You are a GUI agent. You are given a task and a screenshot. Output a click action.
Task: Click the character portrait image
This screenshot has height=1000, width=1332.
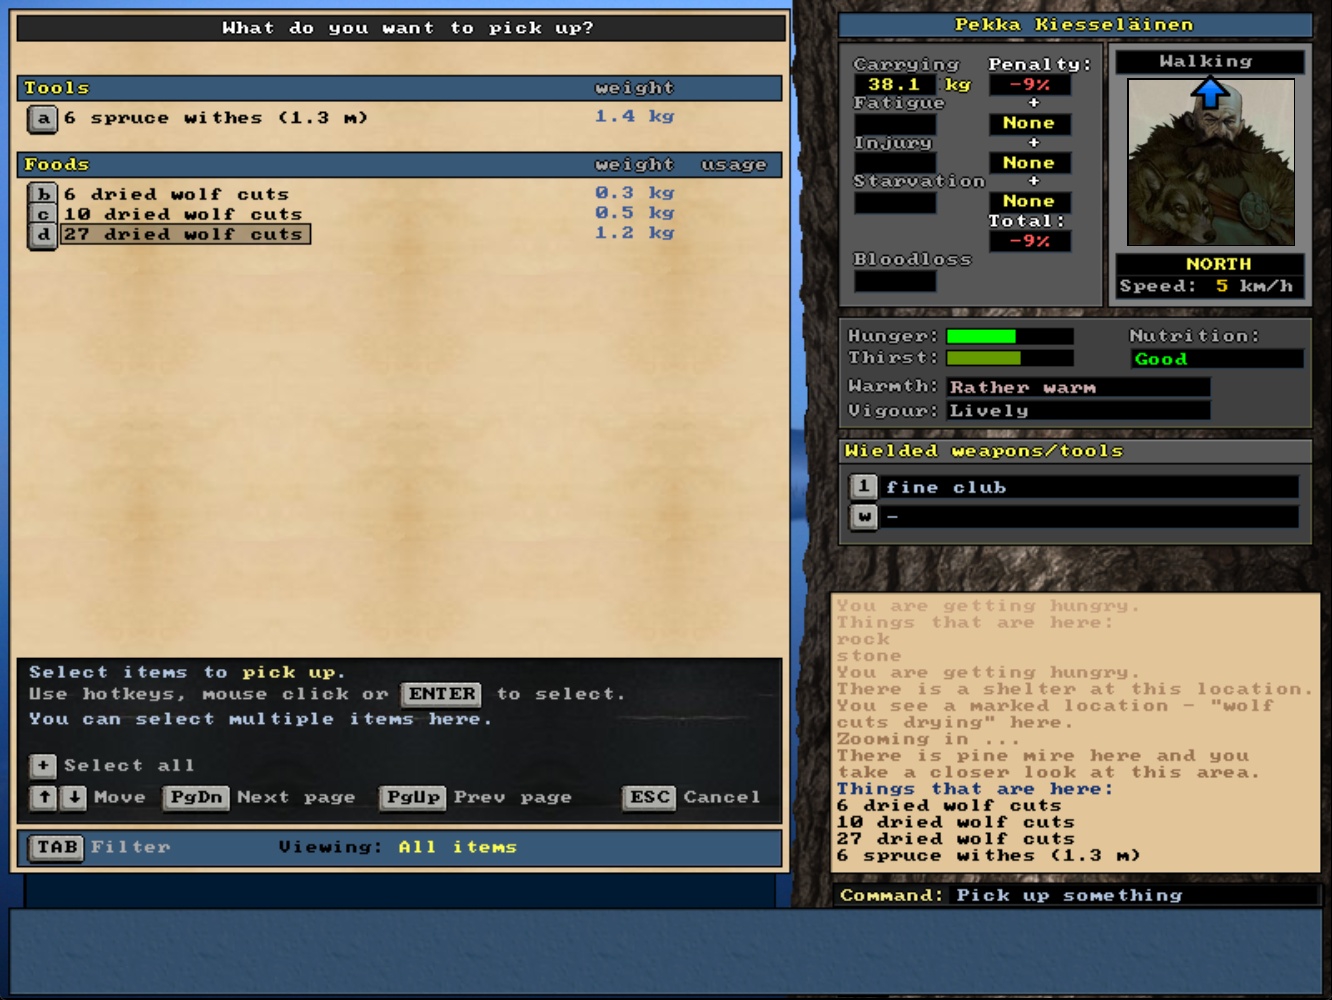(1210, 162)
